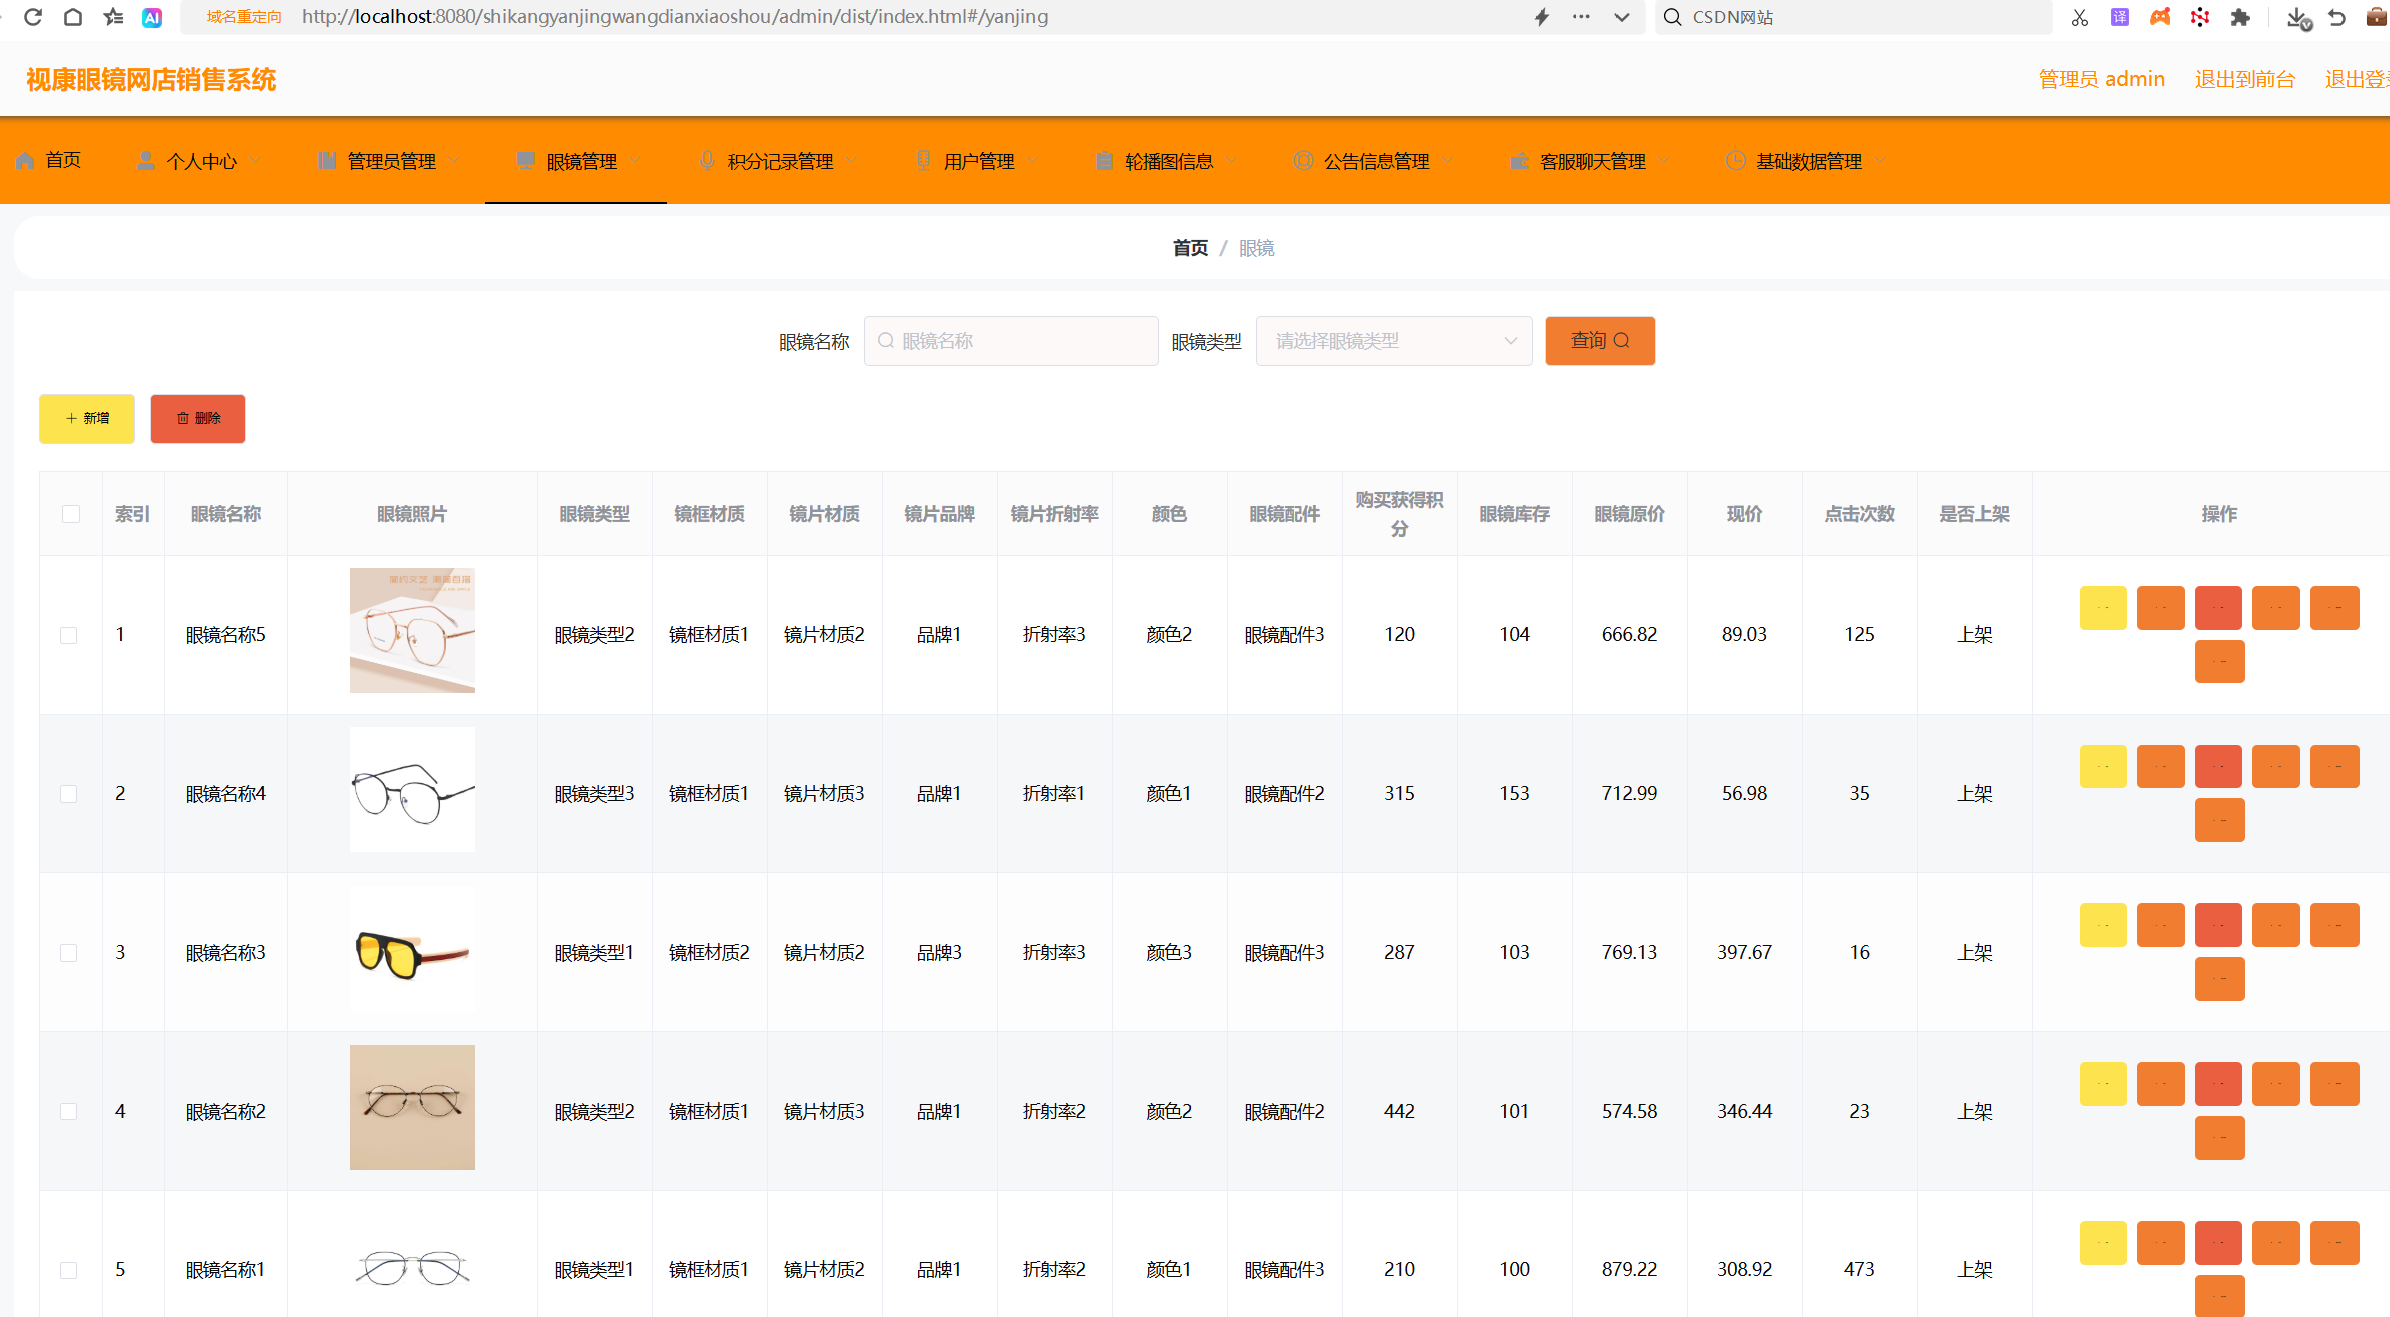Check the checkbox for row 眼镜名称5
2390x1317 pixels.
(69, 635)
